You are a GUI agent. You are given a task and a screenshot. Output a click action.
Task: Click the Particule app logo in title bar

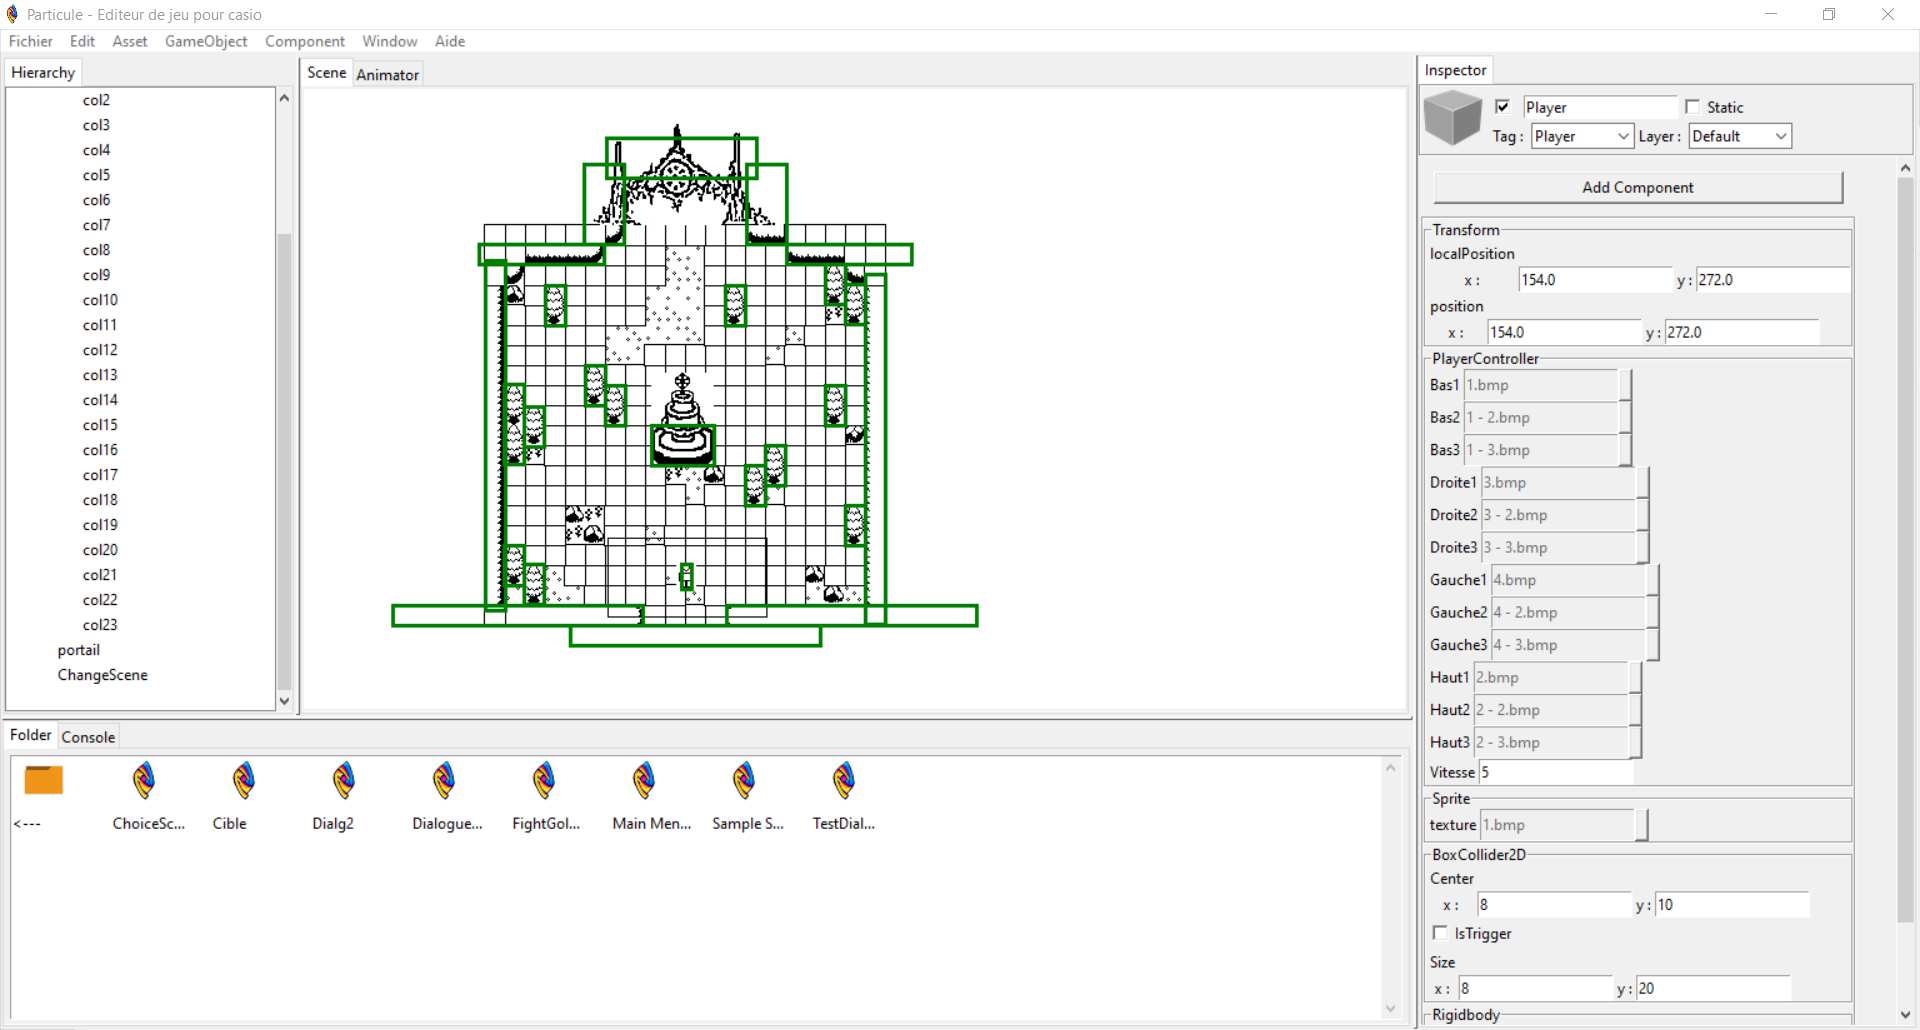[12, 14]
